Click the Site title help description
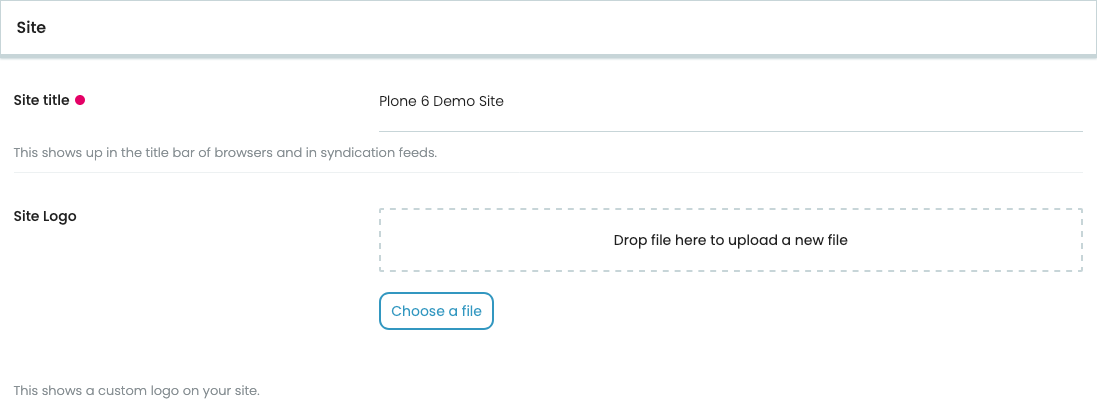Image resolution: width=1097 pixels, height=402 pixels. click(x=225, y=154)
